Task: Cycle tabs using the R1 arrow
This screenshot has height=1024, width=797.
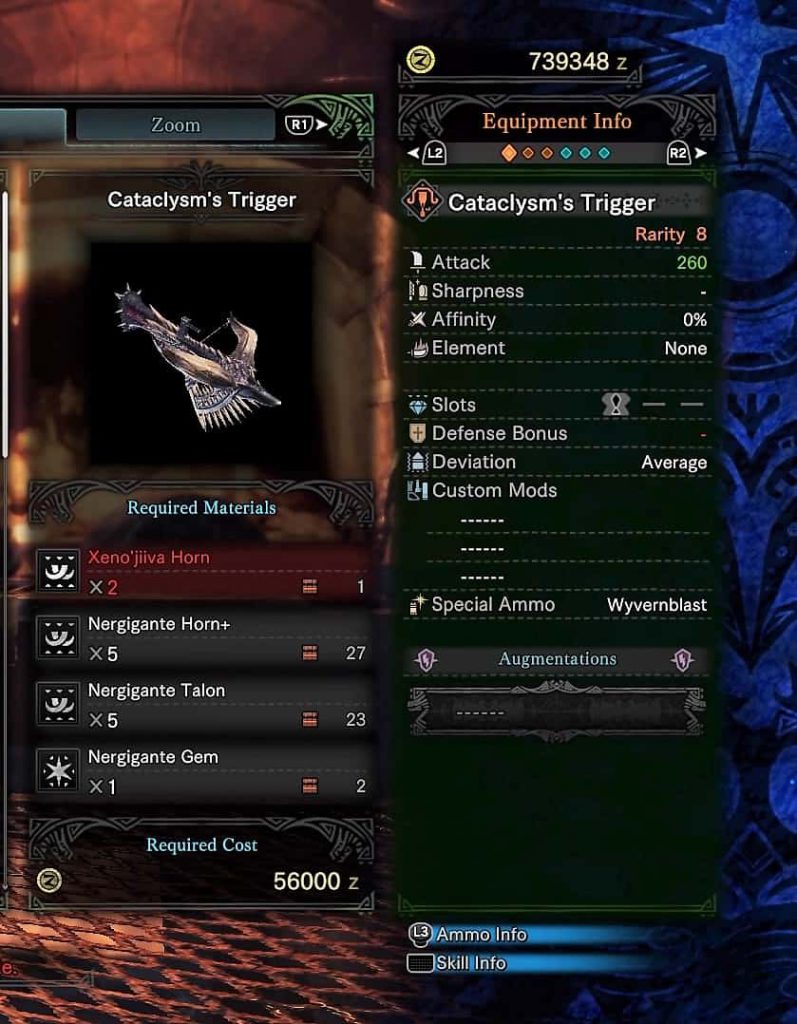Action: 306,124
